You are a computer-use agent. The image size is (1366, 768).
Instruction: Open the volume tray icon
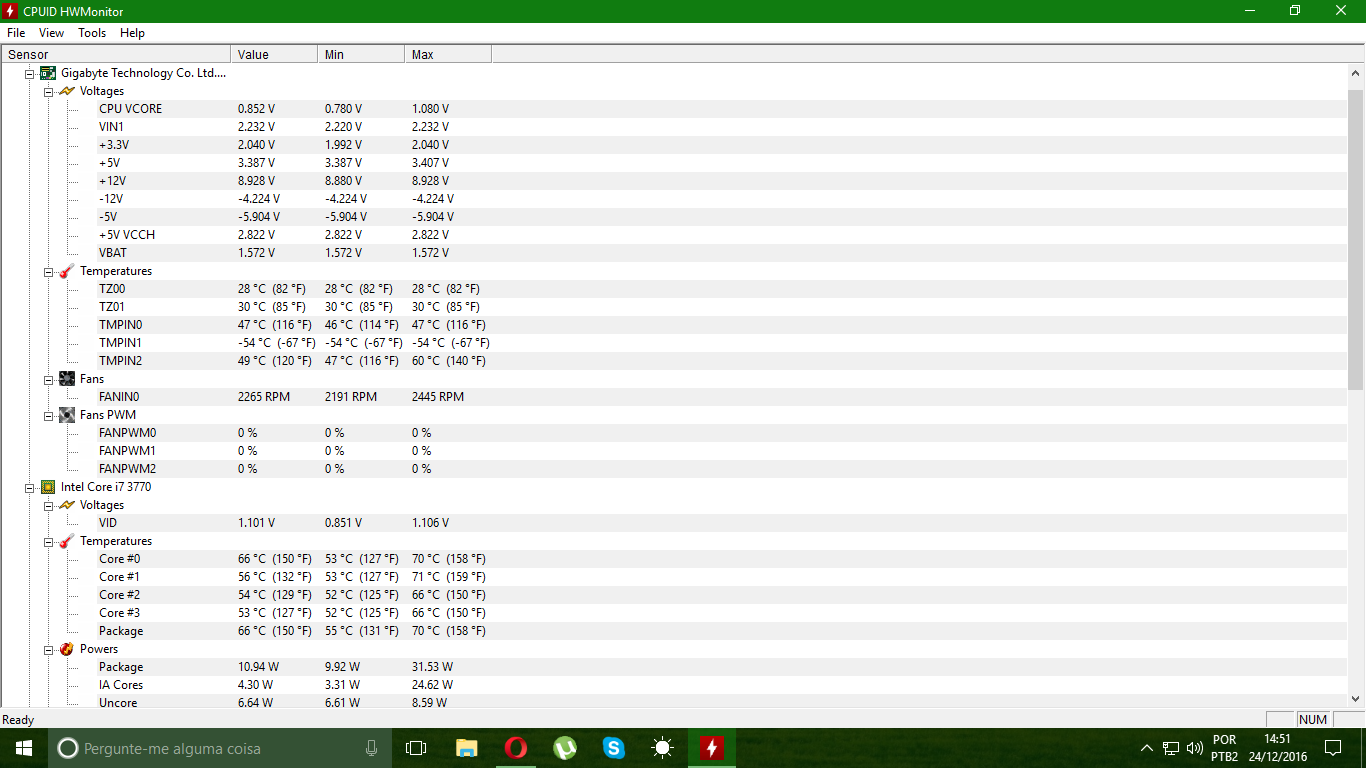[1194, 748]
